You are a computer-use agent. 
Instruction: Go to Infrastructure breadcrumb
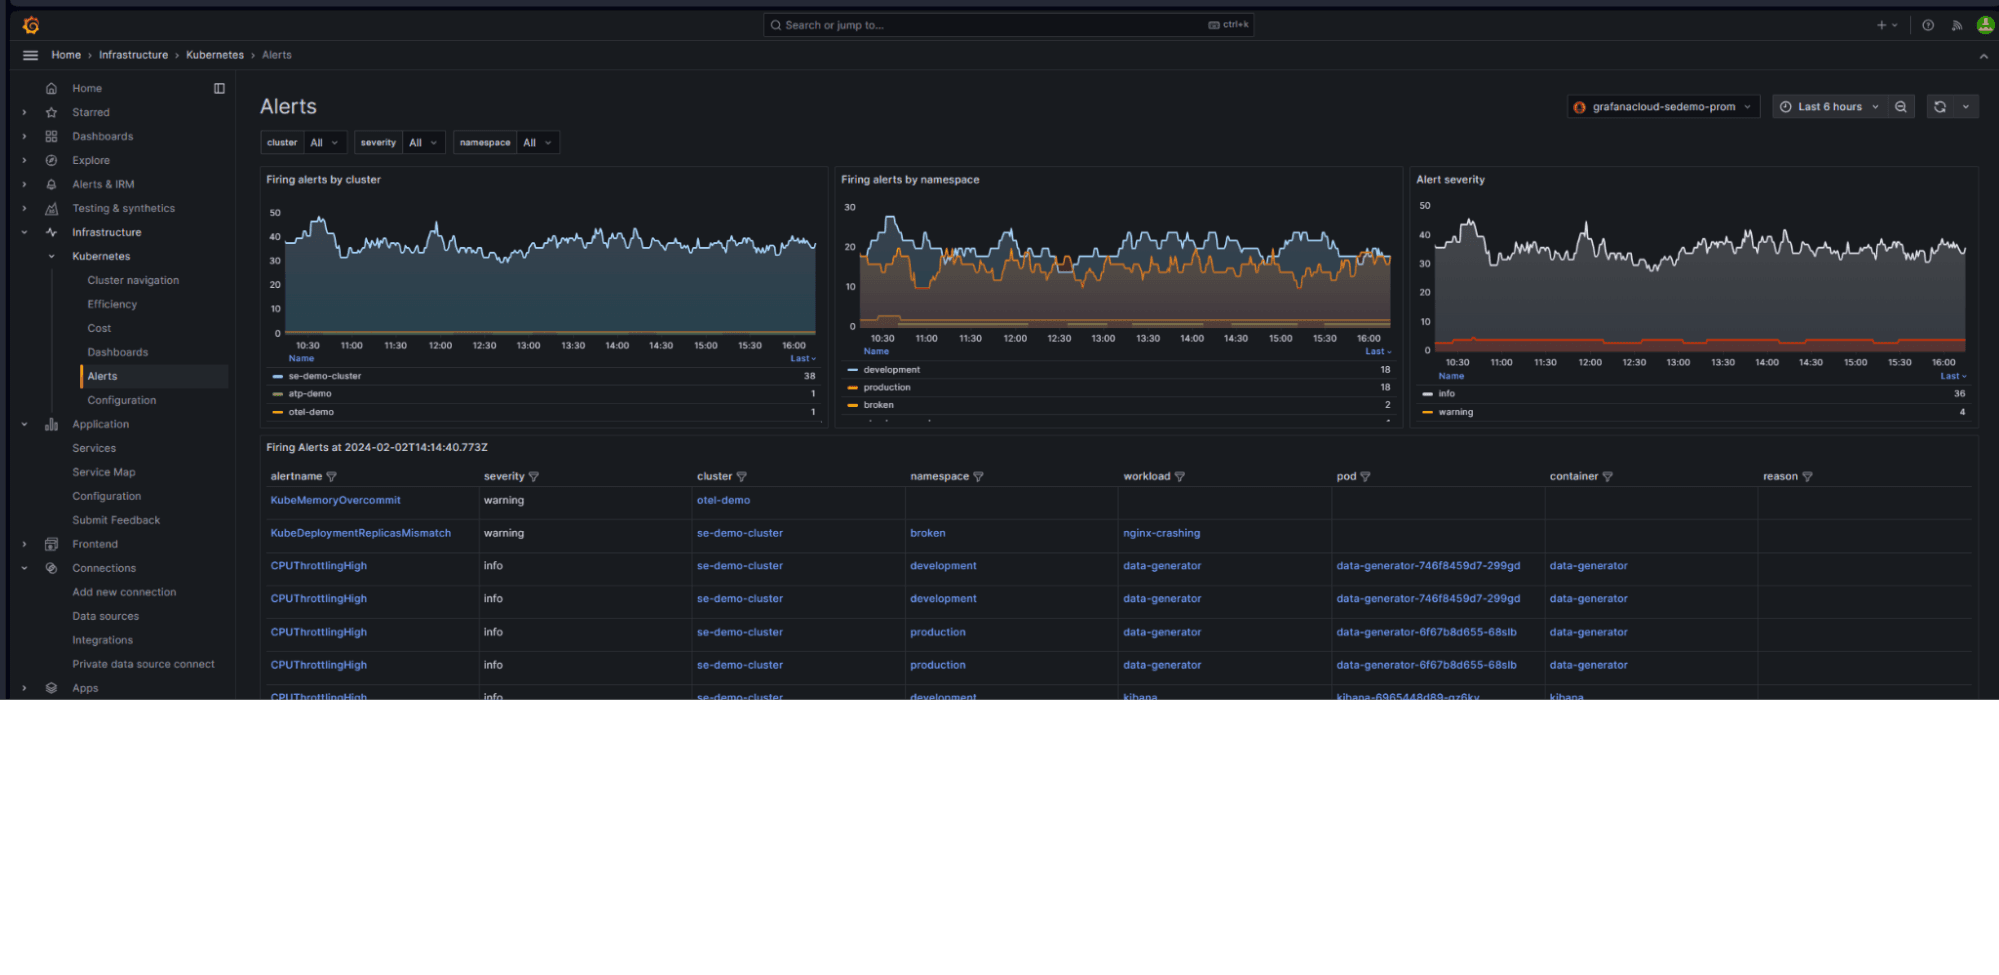[133, 55]
